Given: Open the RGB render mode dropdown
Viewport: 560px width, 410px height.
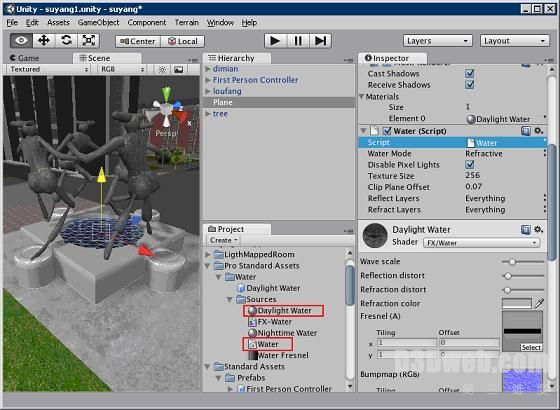Looking at the screenshot, I should pyautogui.click(x=122, y=69).
